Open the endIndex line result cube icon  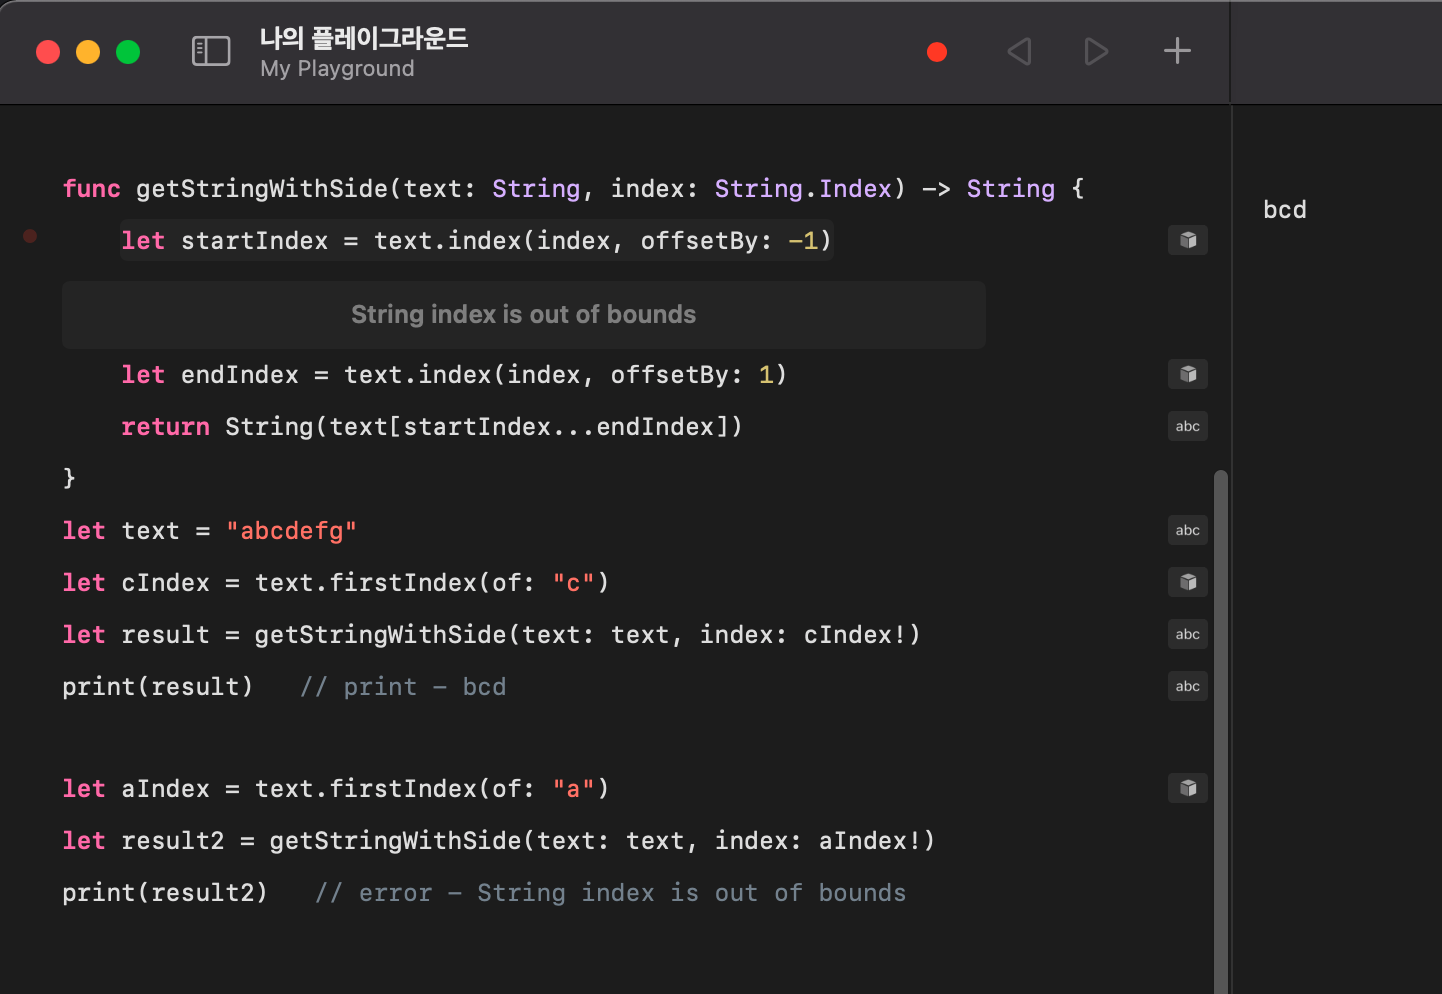pyautogui.click(x=1188, y=374)
